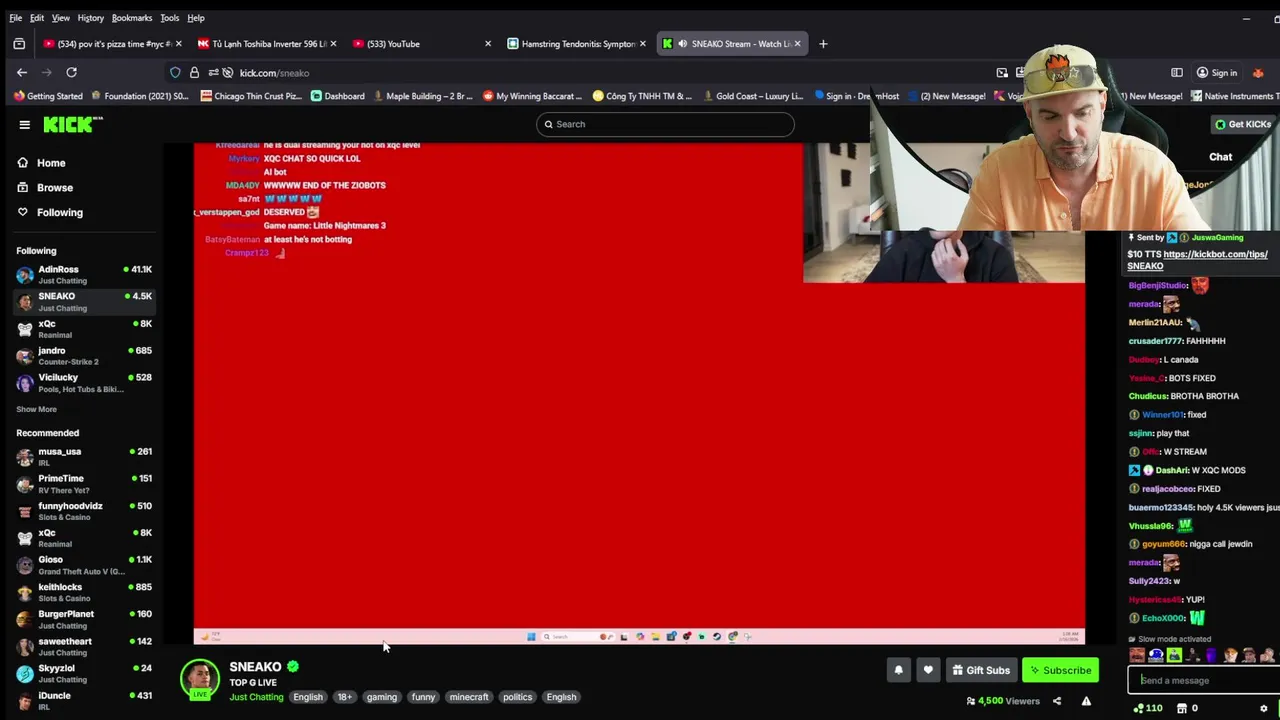This screenshot has height=720, width=1280.
Task: Click the Gift Subs button
Action: 980,670
